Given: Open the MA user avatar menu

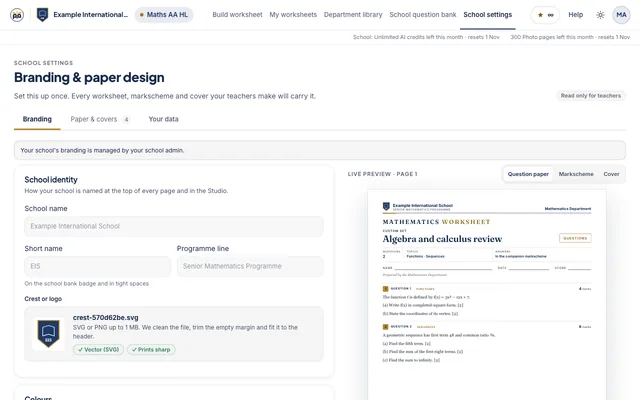Looking at the screenshot, I should tap(621, 15).
